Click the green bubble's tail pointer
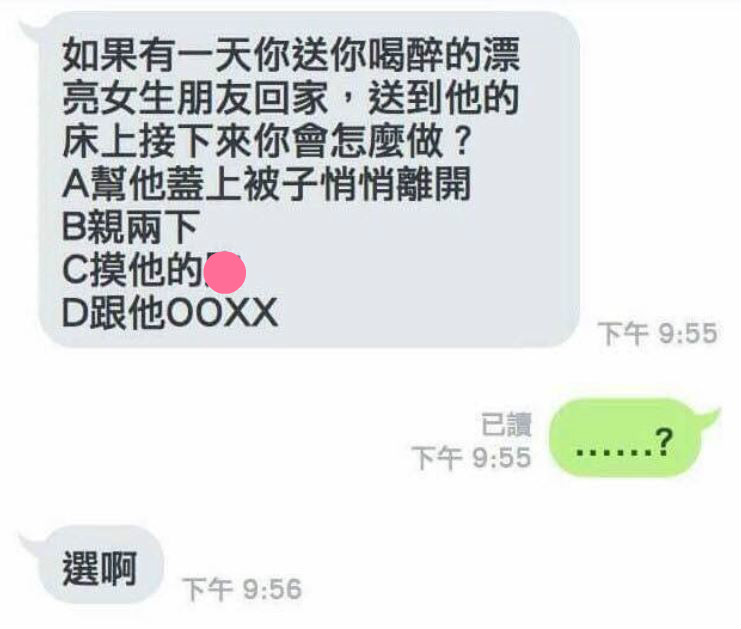This screenshot has width=741, height=629. tap(708, 419)
